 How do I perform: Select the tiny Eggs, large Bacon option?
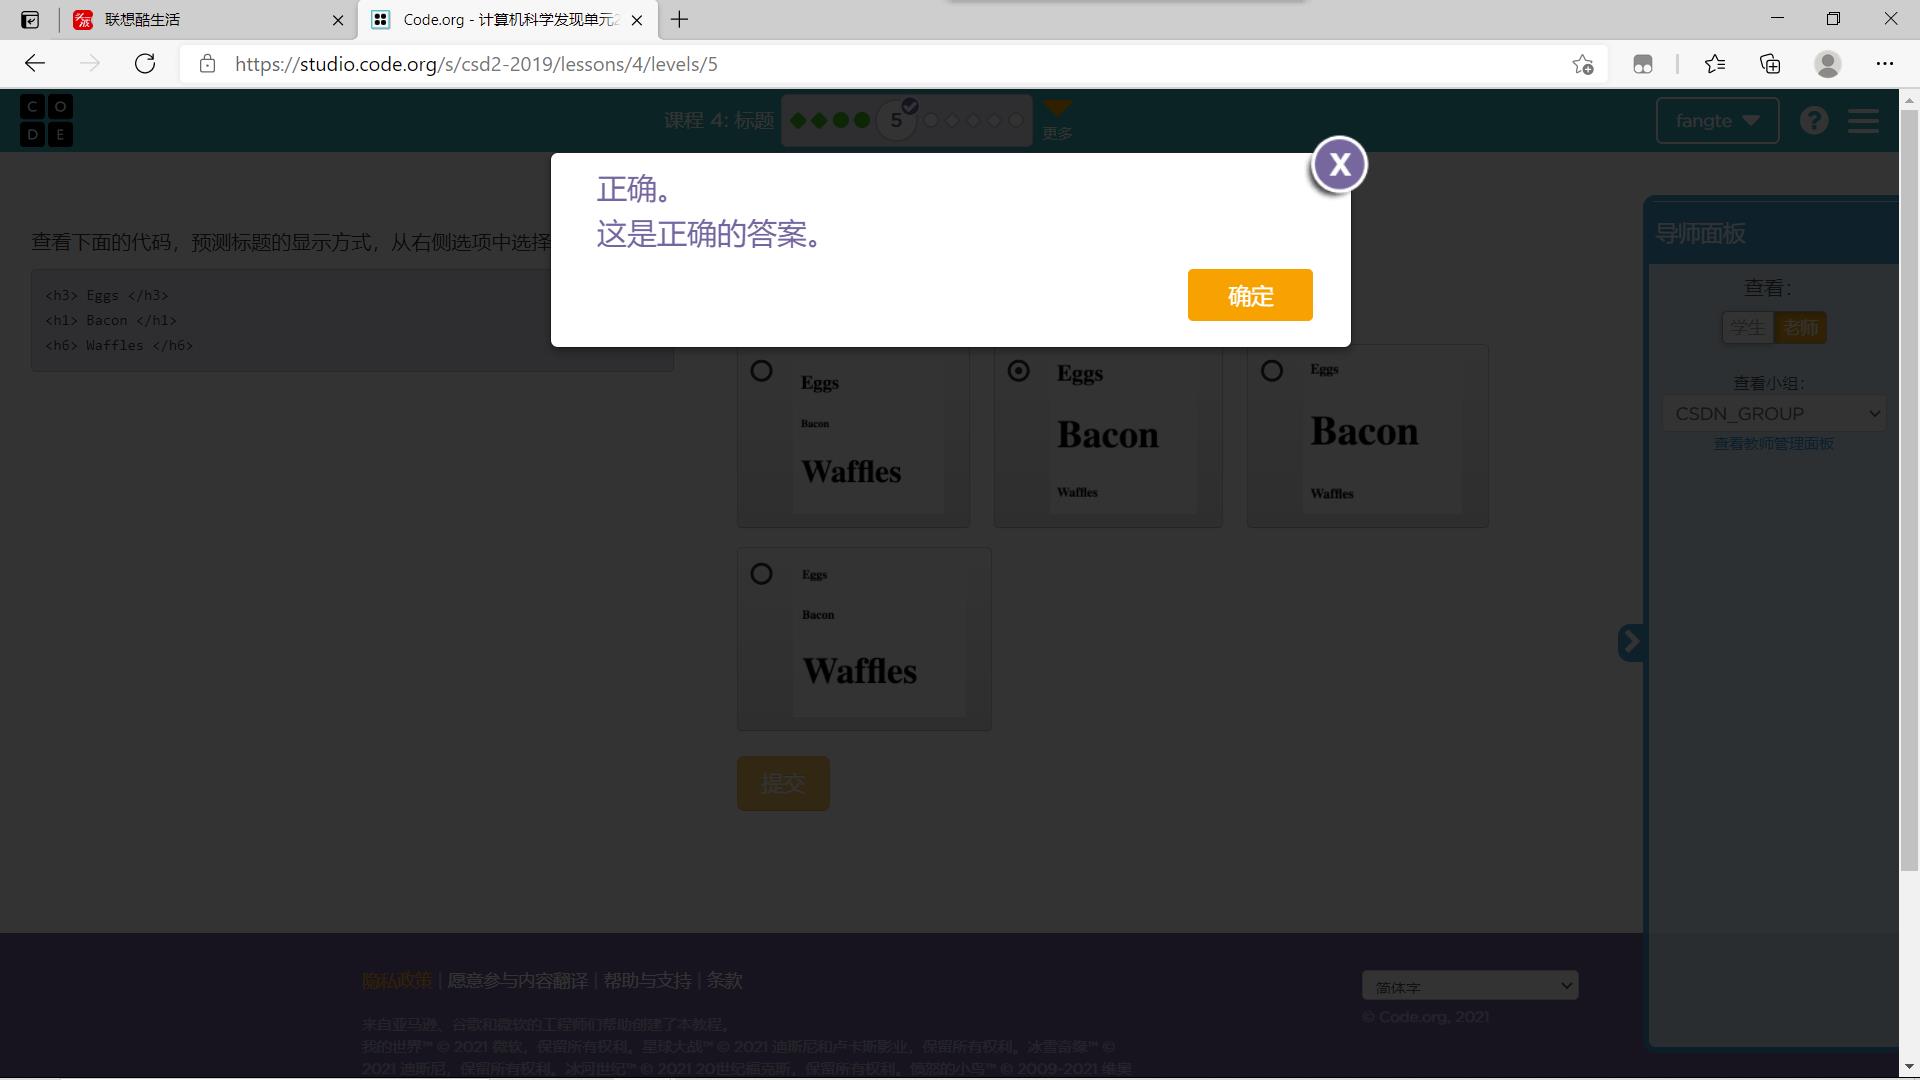tap(1271, 371)
